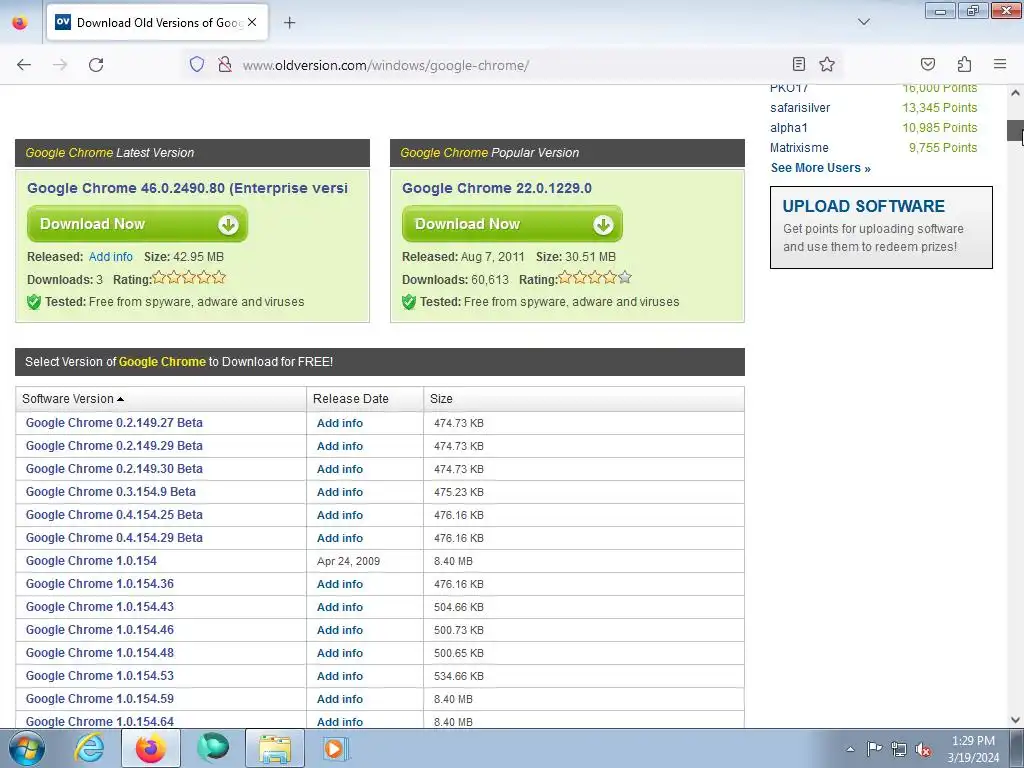This screenshot has width=1024, height=768.
Task: Open Google Chrome 0.3.154.9 Beta link
Action: coord(110,491)
